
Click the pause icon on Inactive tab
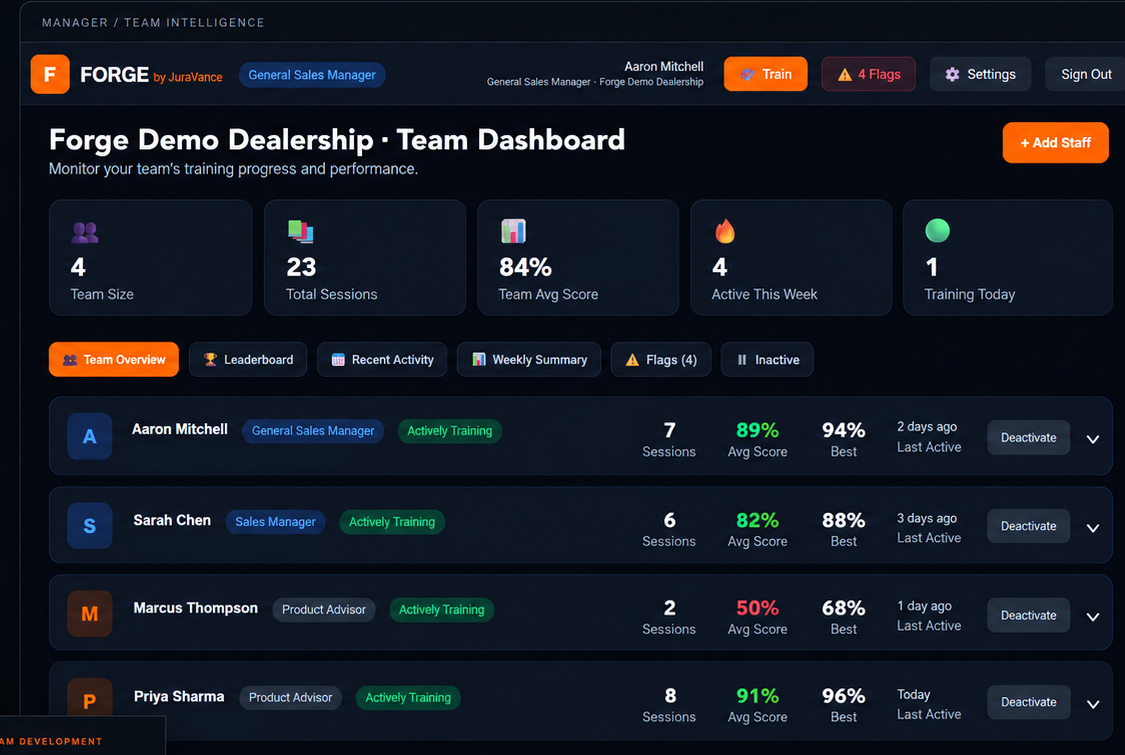click(x=742, y=360)
